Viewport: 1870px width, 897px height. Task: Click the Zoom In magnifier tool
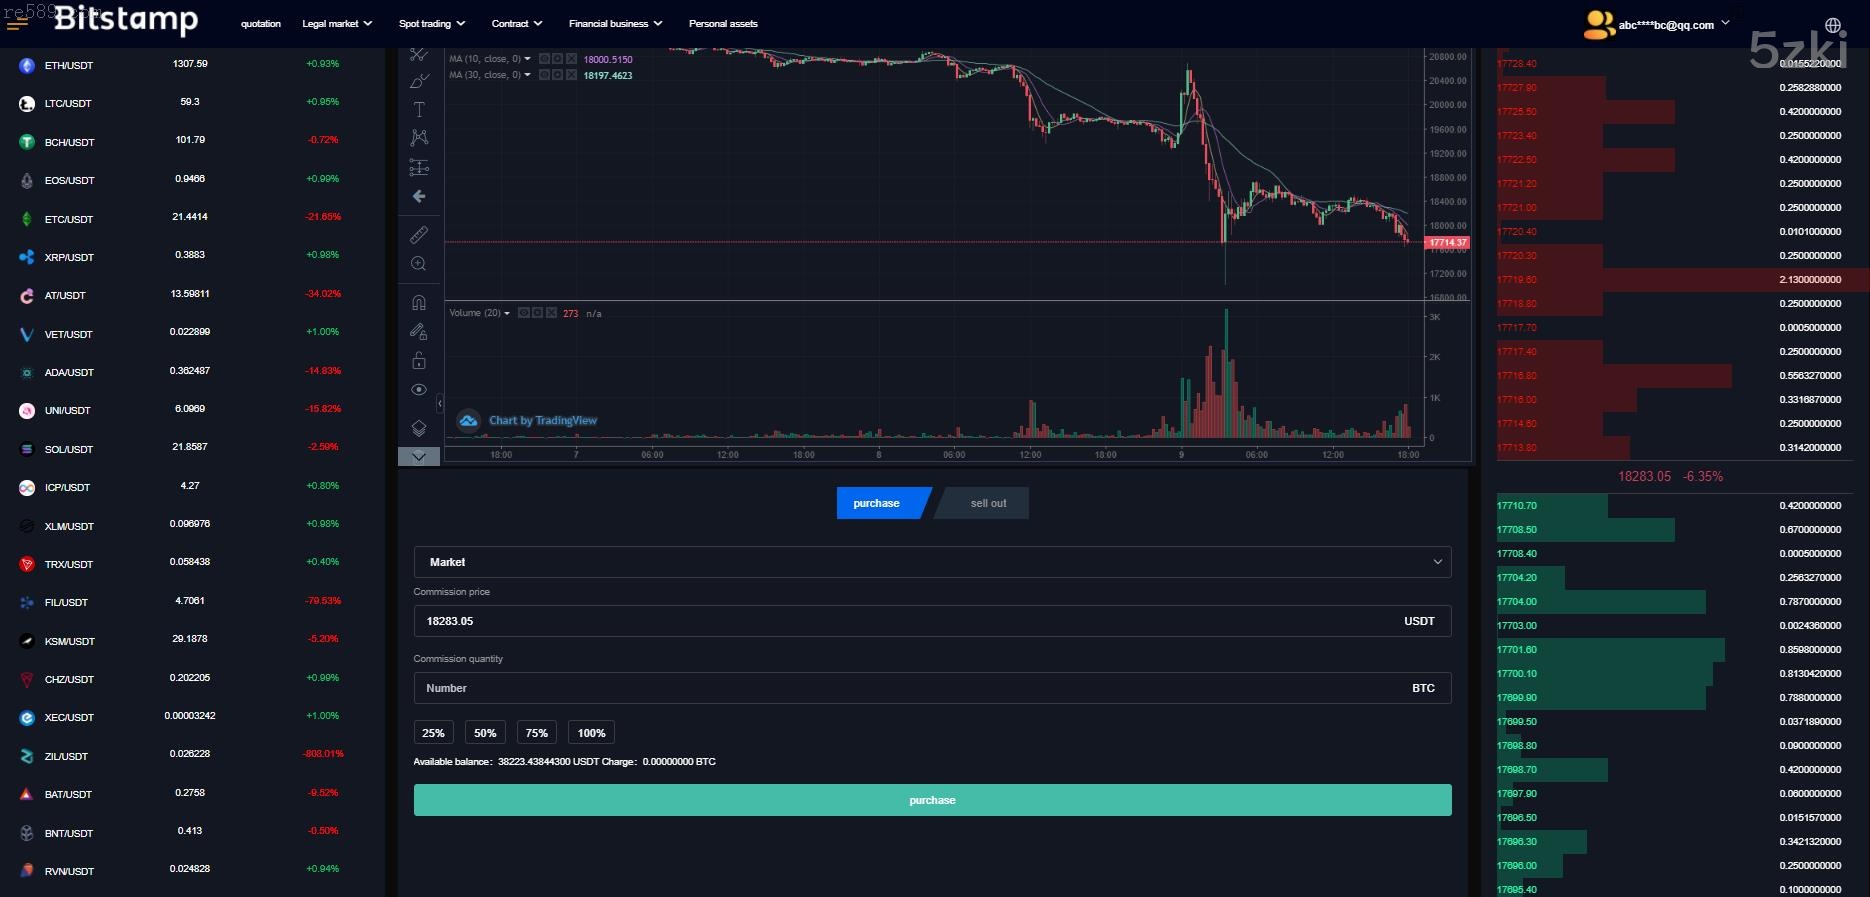click(419, 264)
